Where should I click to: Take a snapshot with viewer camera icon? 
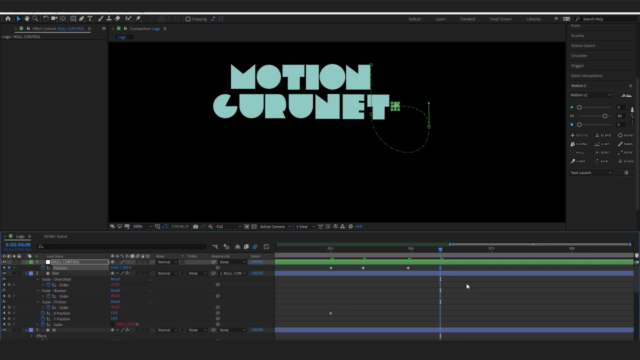coord(196,227)
